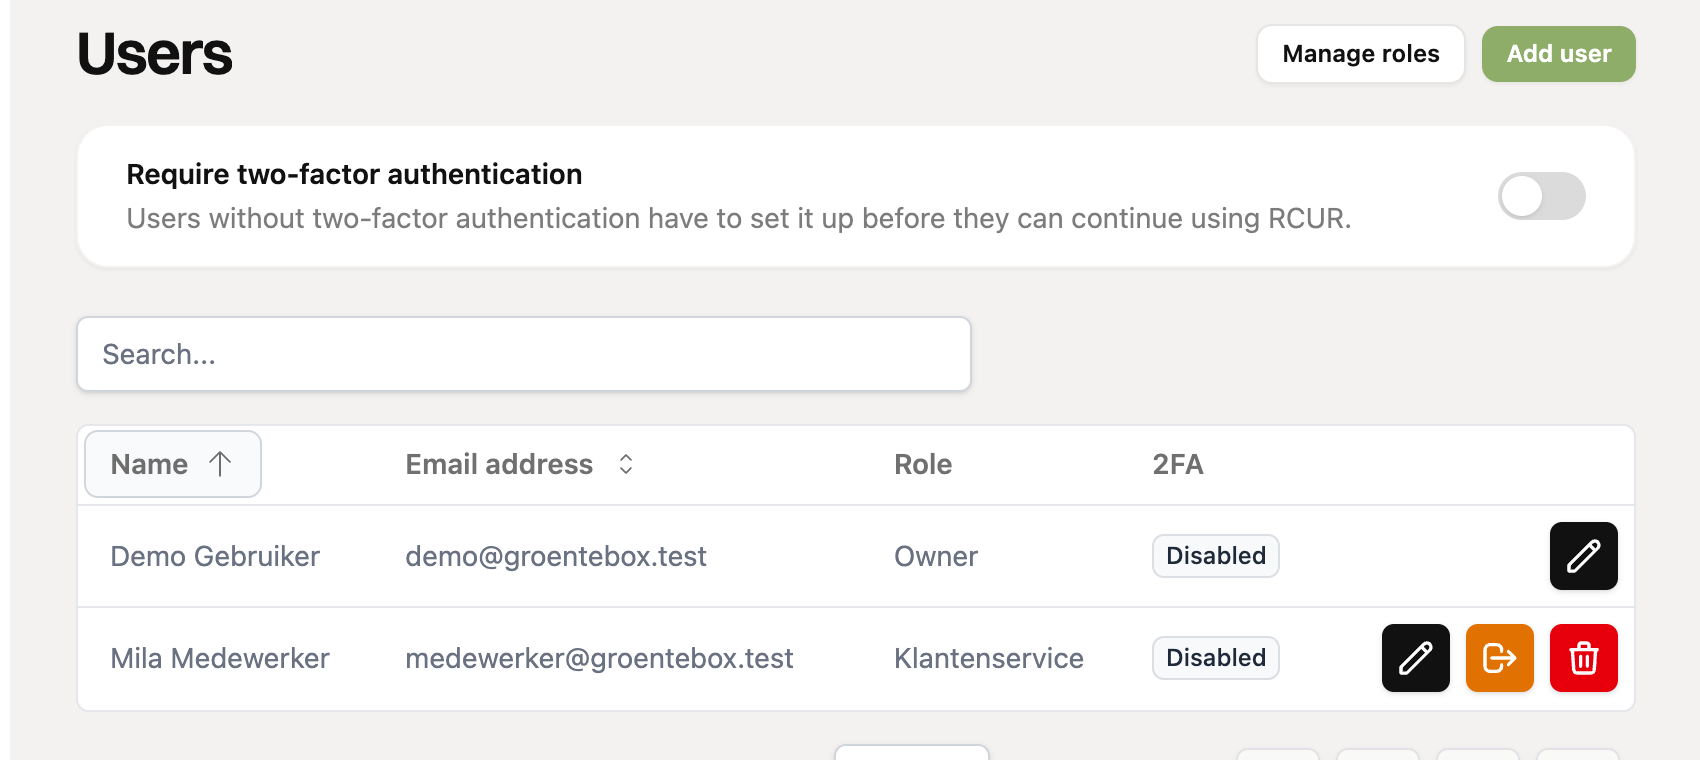Click the Role column header
This screenshot has width=1700, height=760.
pos(923,464)
